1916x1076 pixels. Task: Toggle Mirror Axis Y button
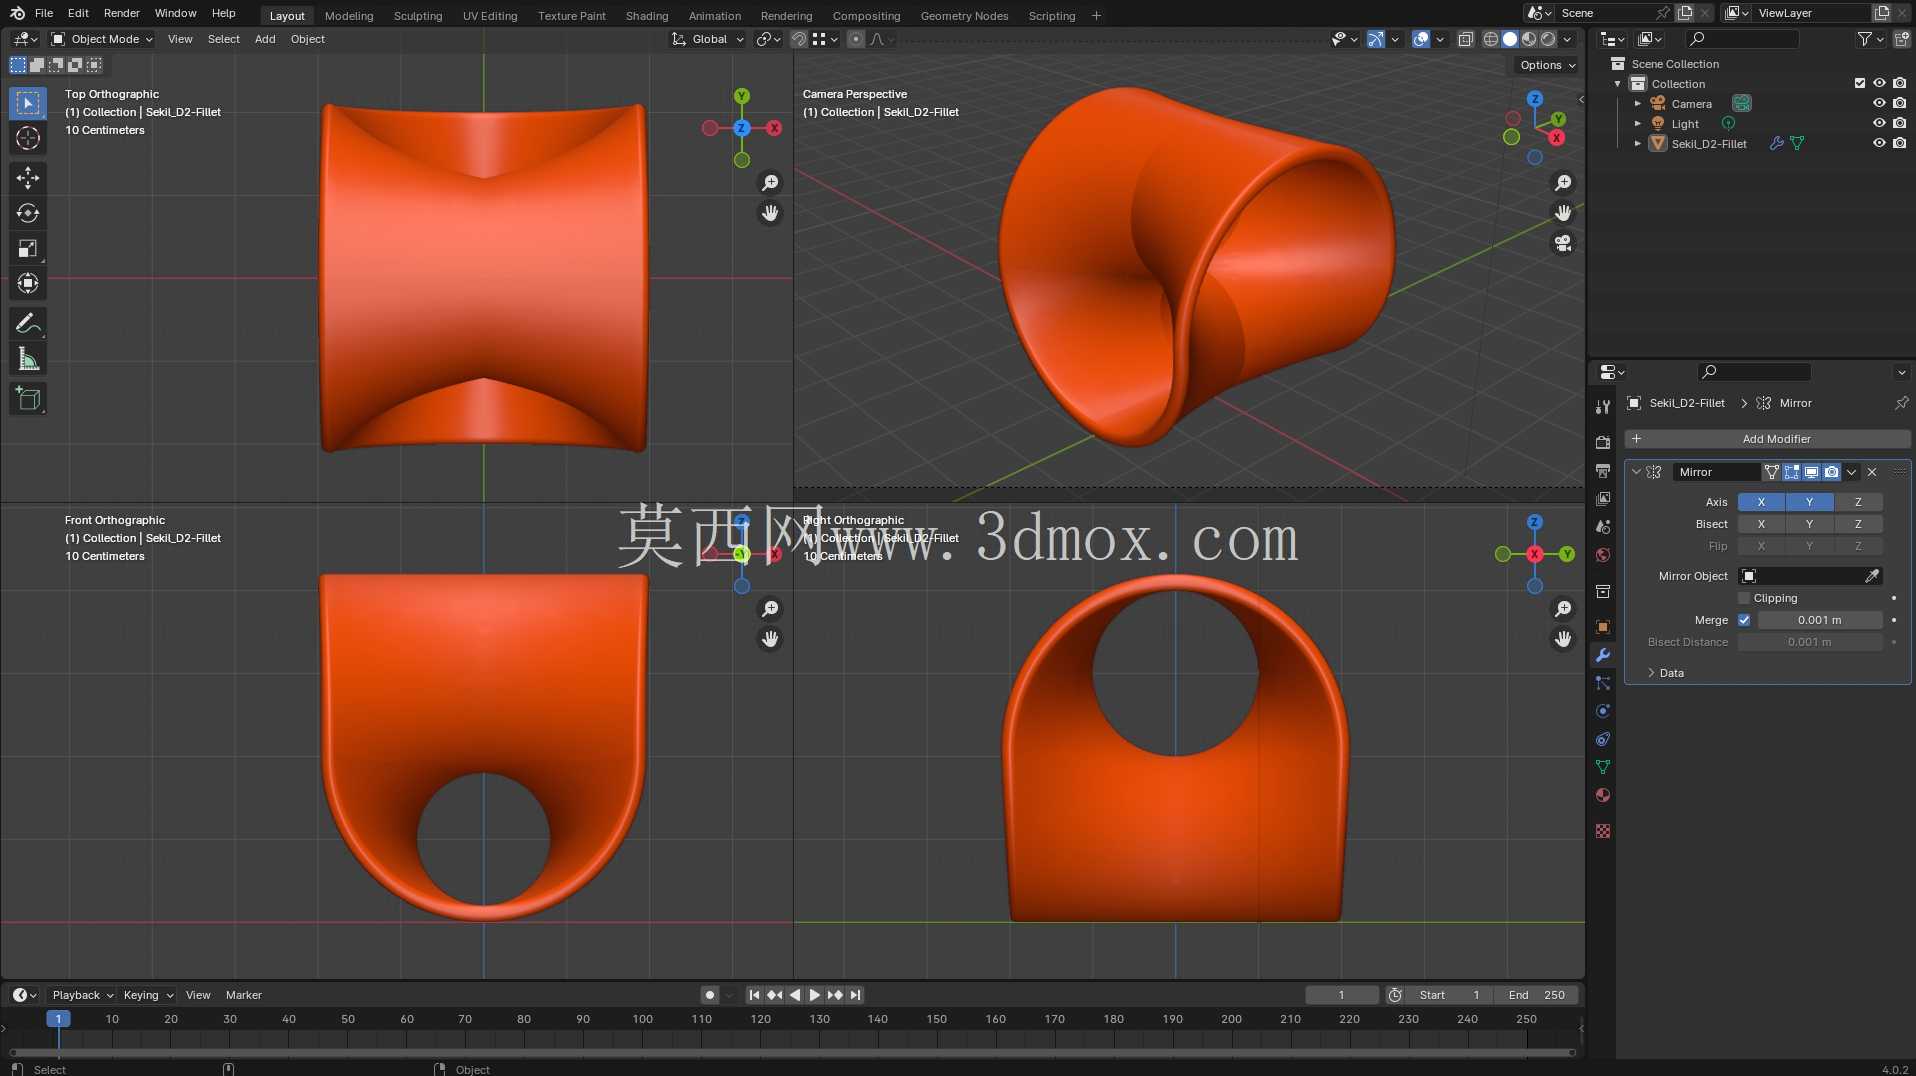[x=1809, y=502]
